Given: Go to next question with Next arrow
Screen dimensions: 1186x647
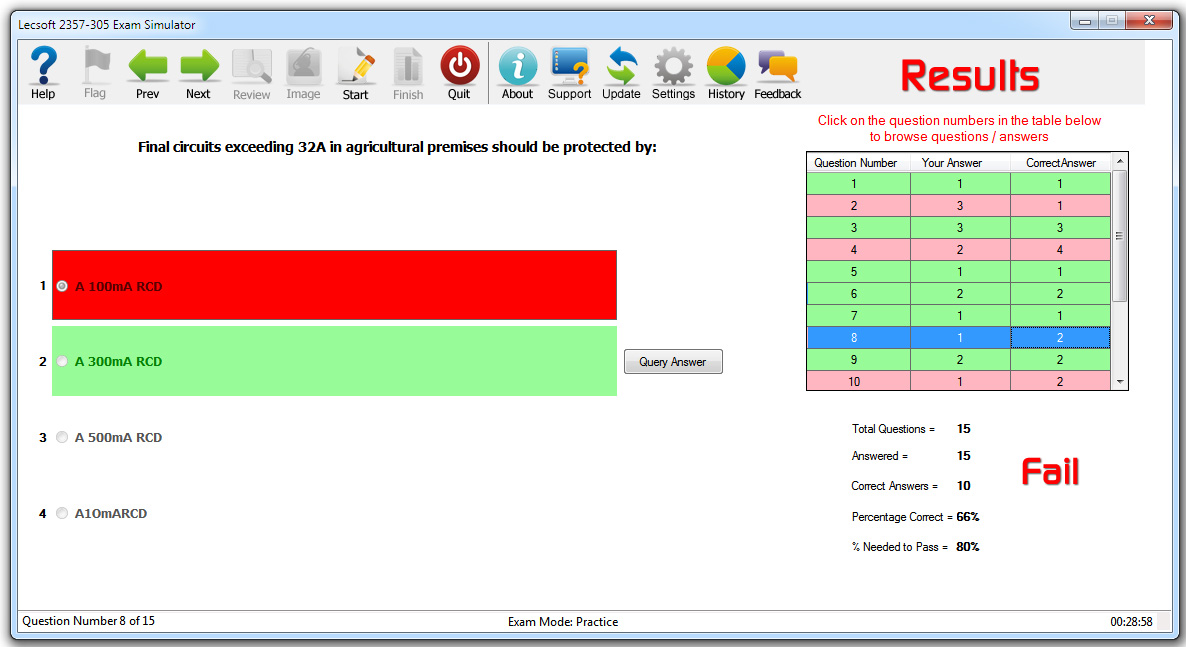Looking at the screenshot, I should pos(199,73).
